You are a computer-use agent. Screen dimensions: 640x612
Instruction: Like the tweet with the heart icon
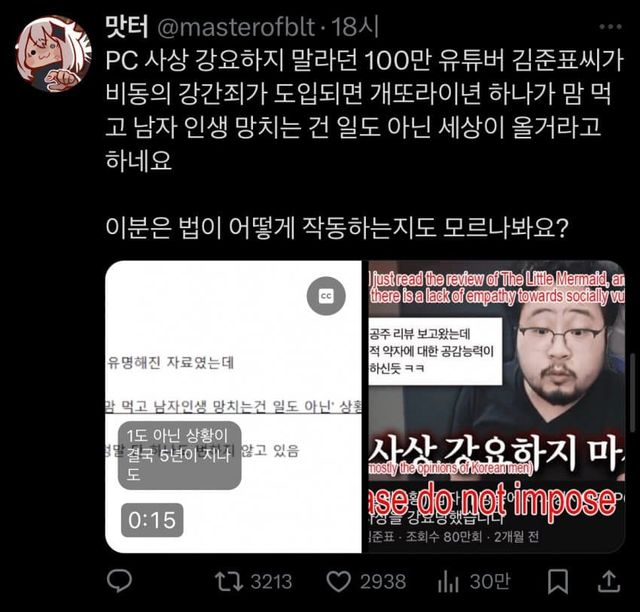[x=338, y=581]
